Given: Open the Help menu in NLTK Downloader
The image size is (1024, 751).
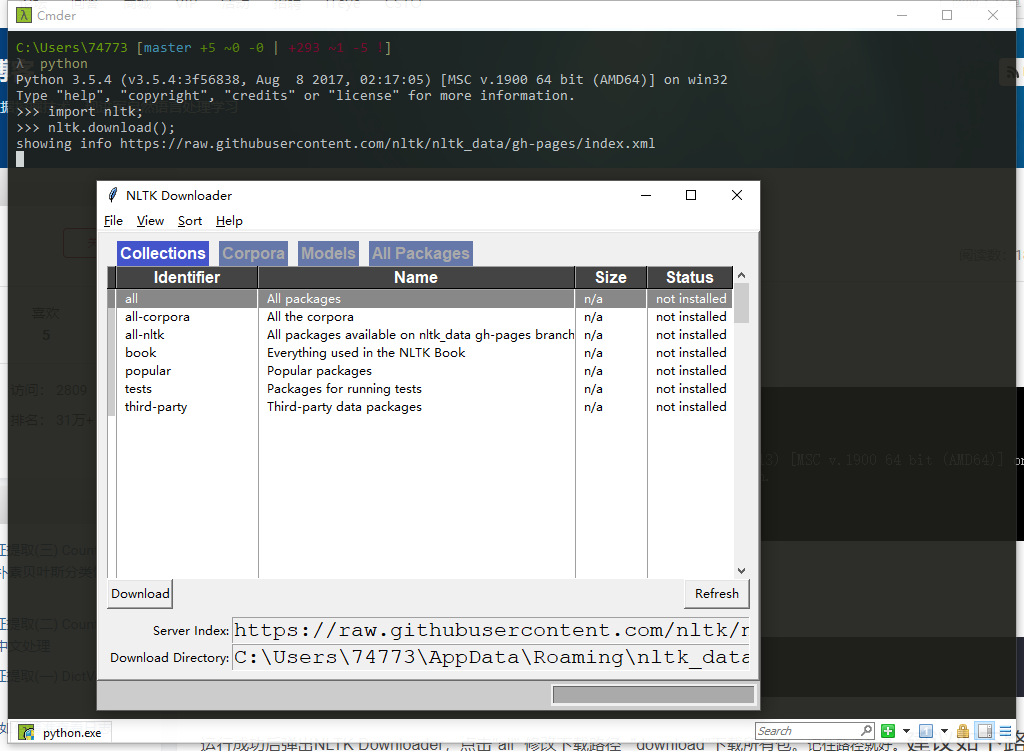Looking at the screenshot, I should click(x=229, y=221).
